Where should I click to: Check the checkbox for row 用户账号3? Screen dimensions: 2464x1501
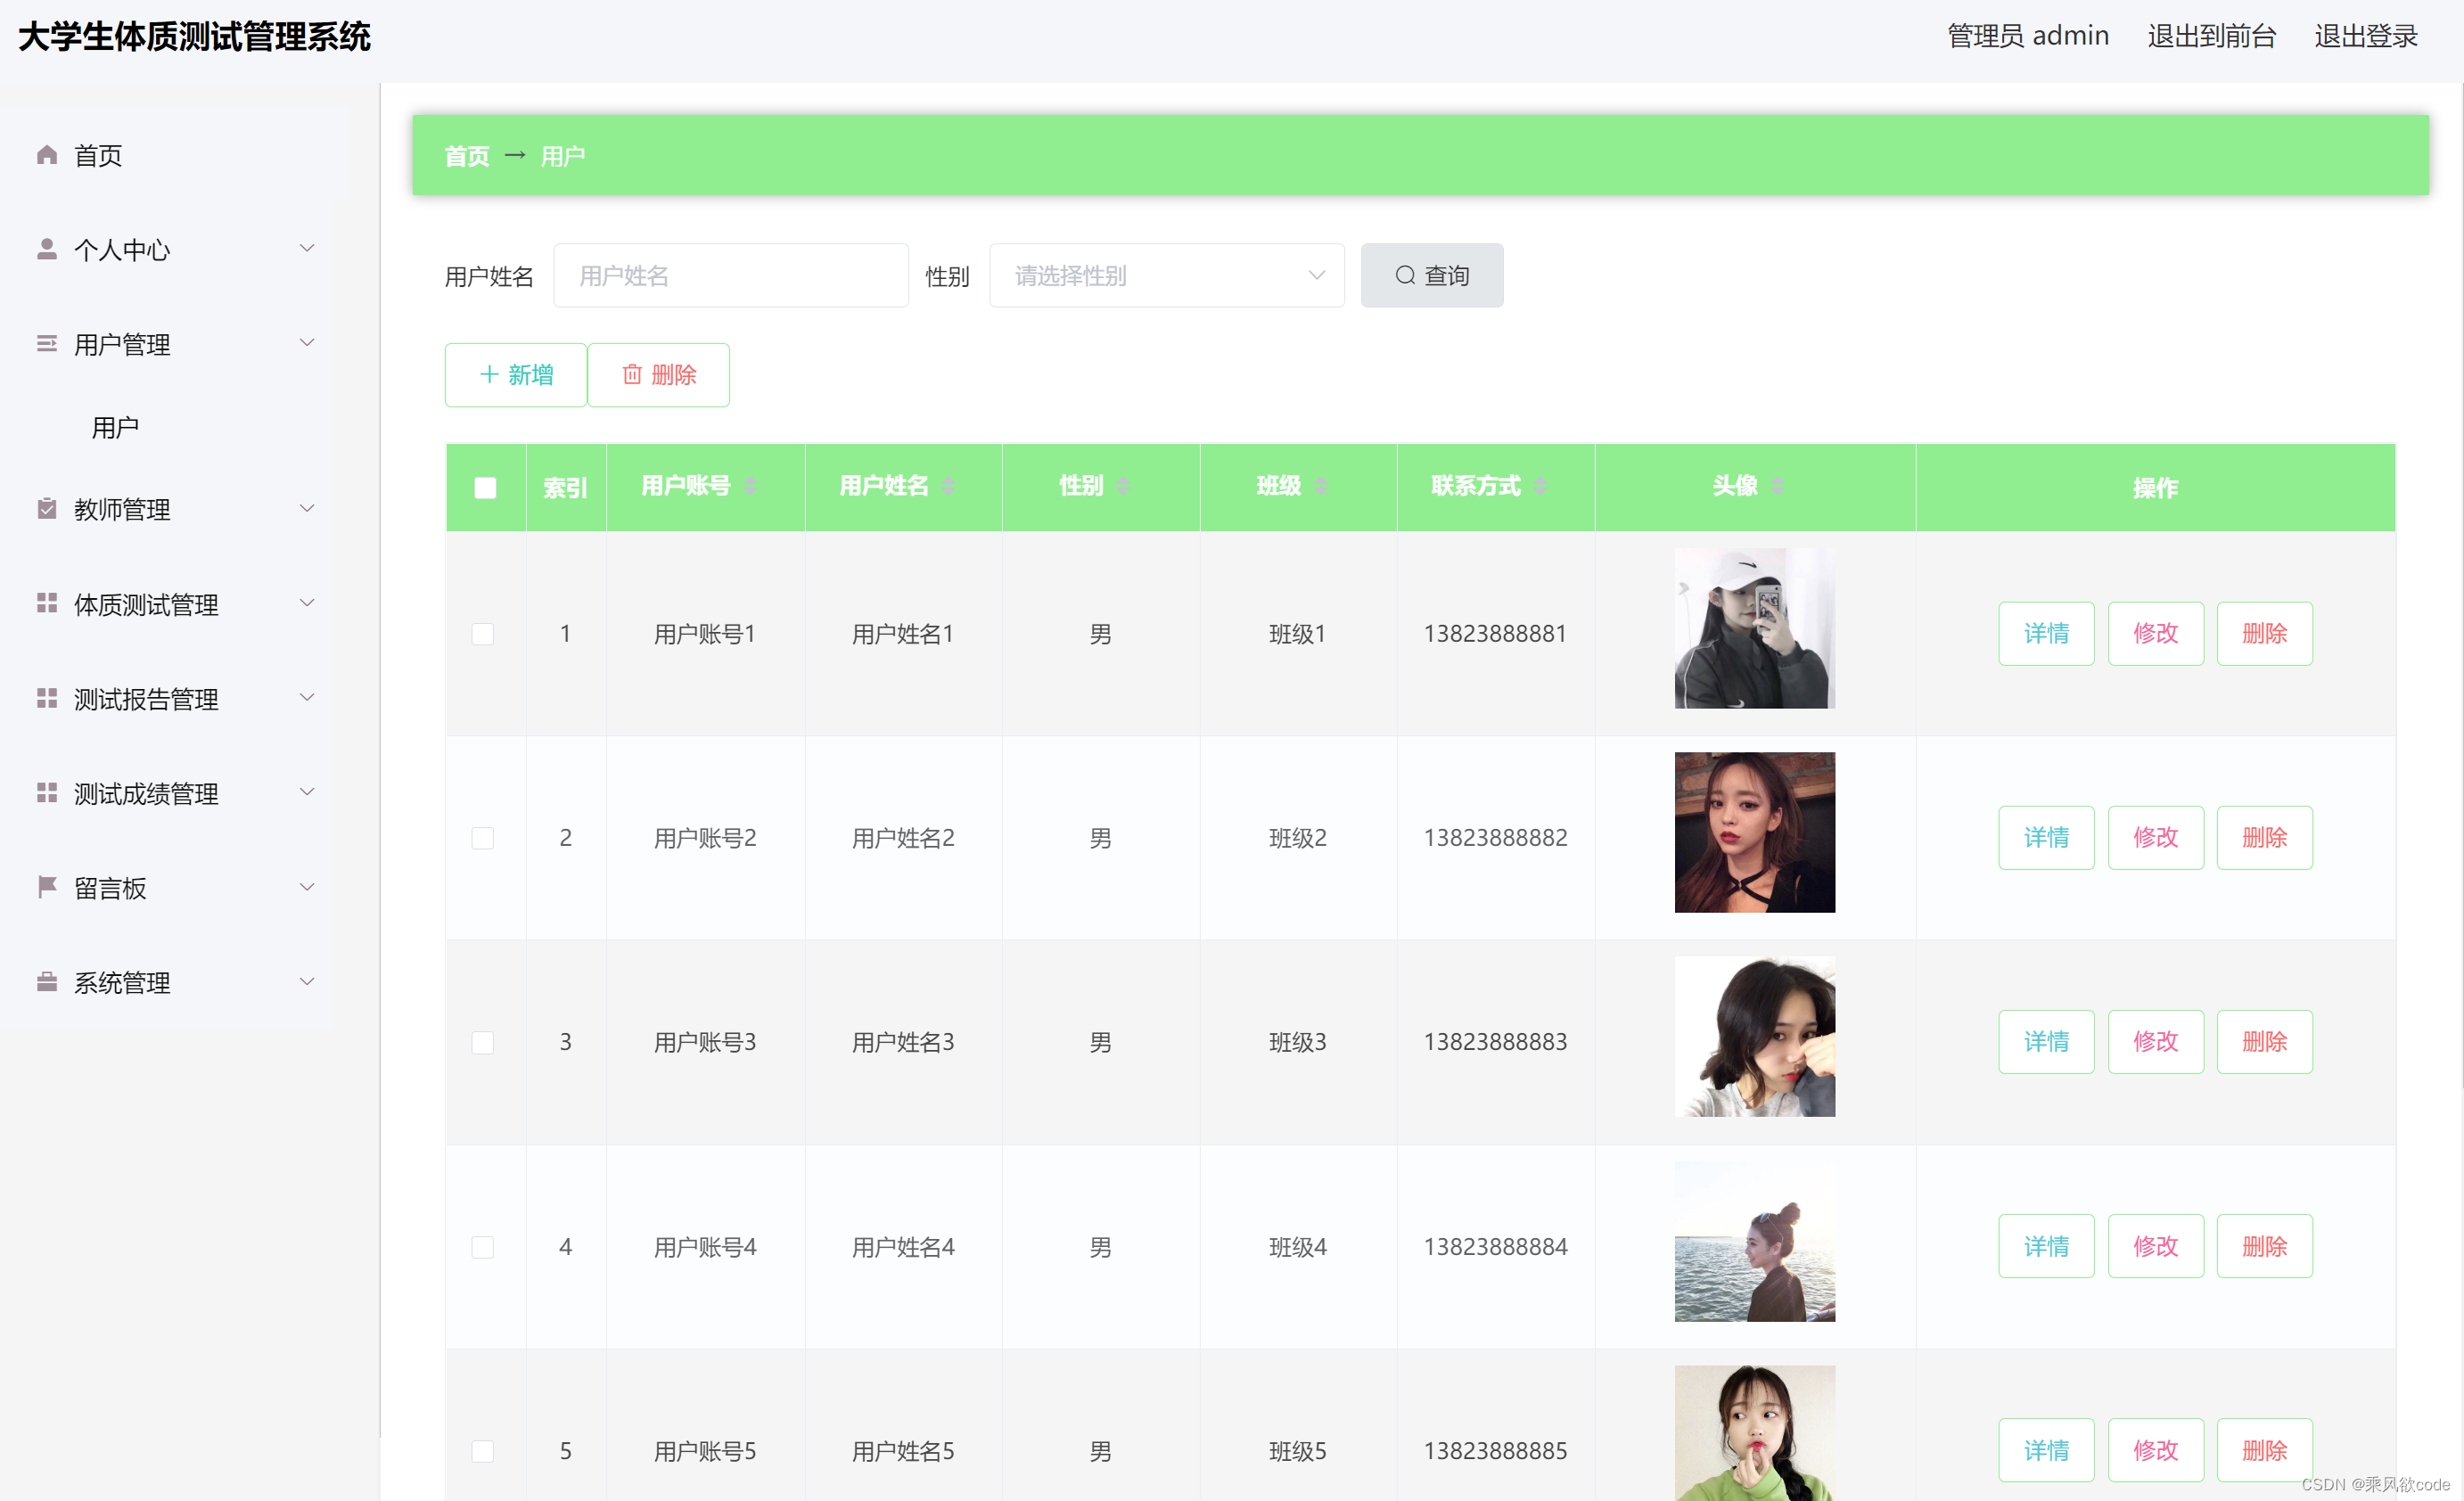click(x=483, y=1042)
